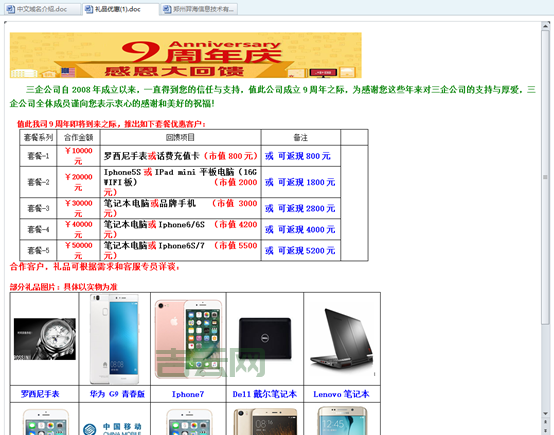Click the 或 可返现 2800元 note
The width and height of the screenshot is (554, 435).
click(300, 208)
